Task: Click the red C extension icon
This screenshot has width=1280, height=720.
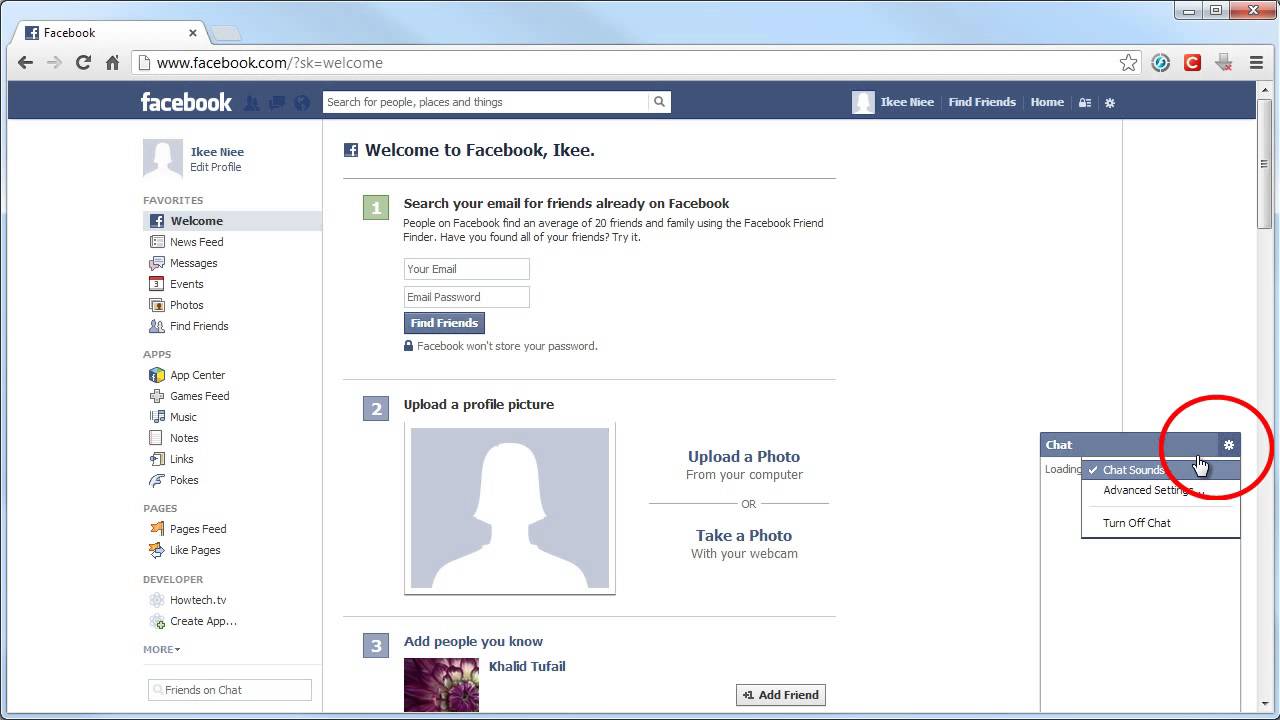Action: 1192,63
